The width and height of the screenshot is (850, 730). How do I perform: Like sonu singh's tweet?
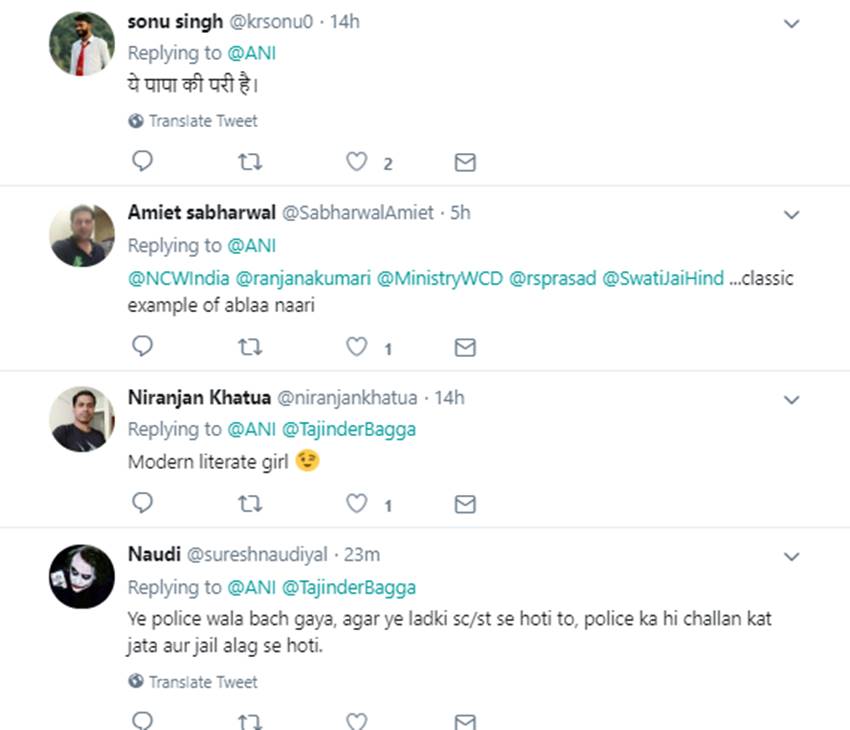coord(356,161)
